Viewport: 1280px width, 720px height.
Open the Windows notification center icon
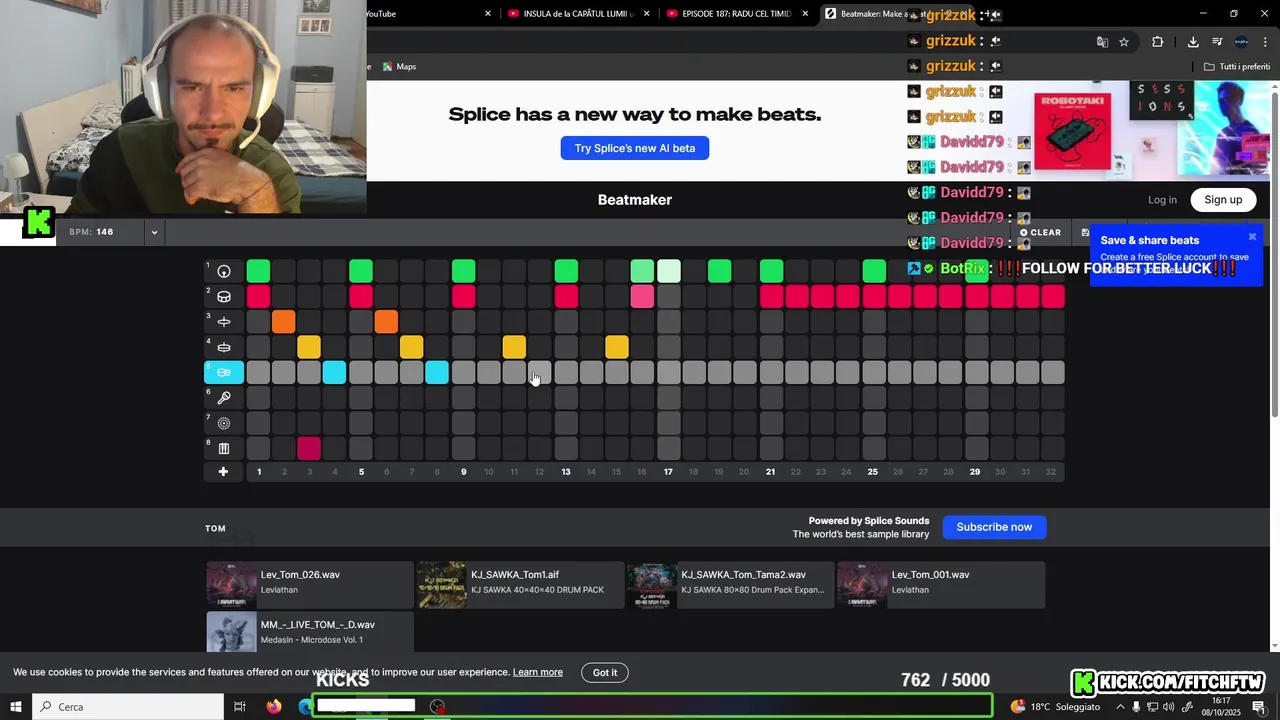(1259, 707)
